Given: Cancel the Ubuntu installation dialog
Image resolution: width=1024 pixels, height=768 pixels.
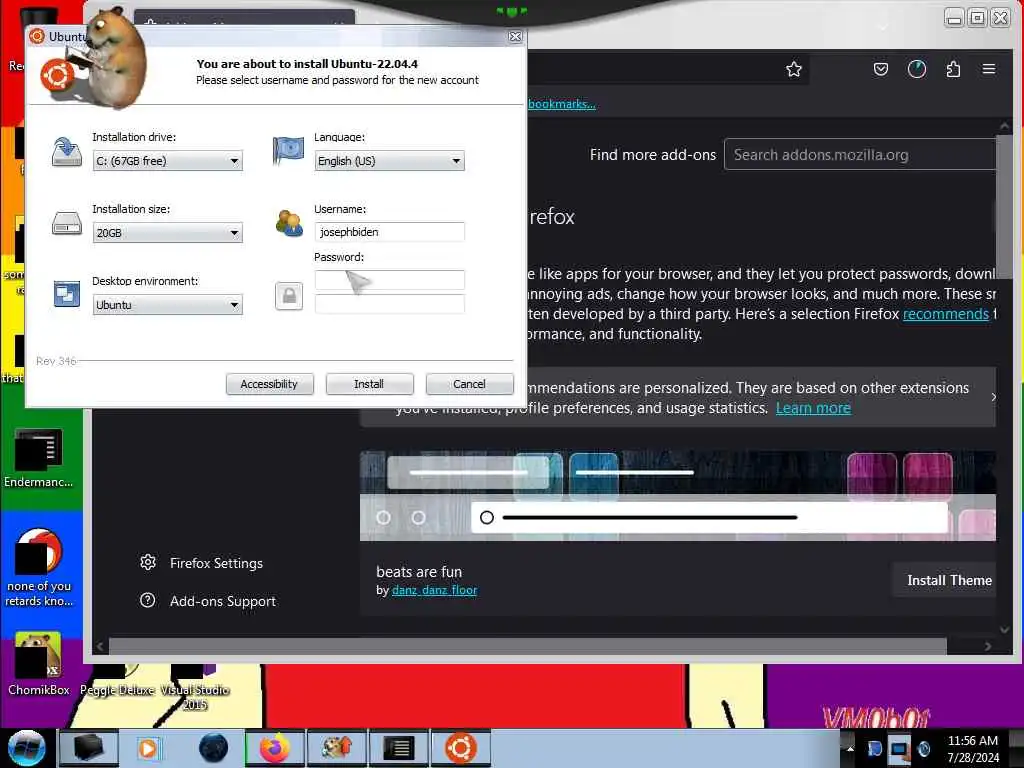Looking at the screenshot, I should [x=469, y=384].
